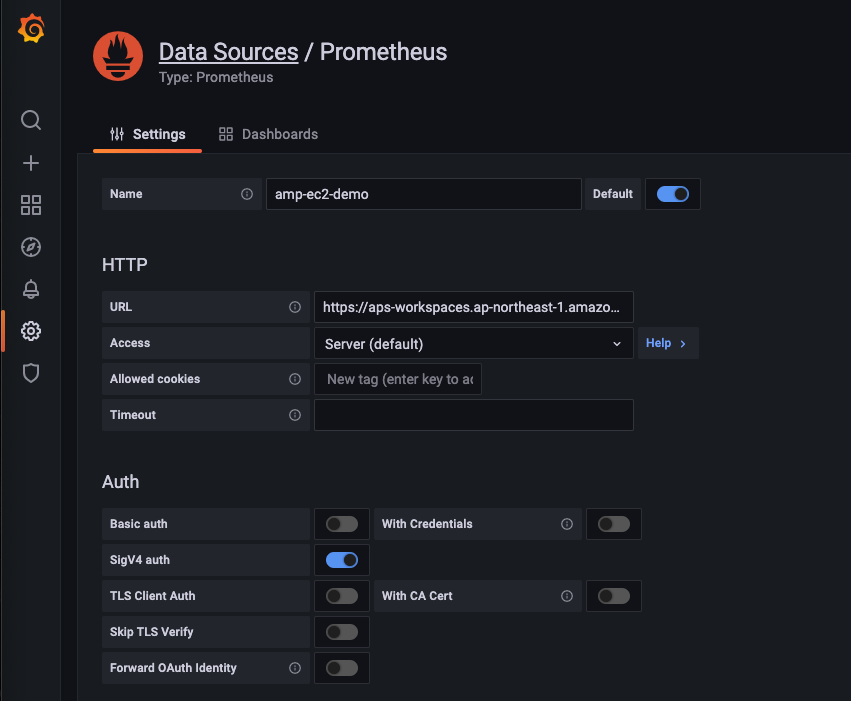Enable the Basic auth toggle
The width and height of the screenshot is (851, 701).
(342, 524)
